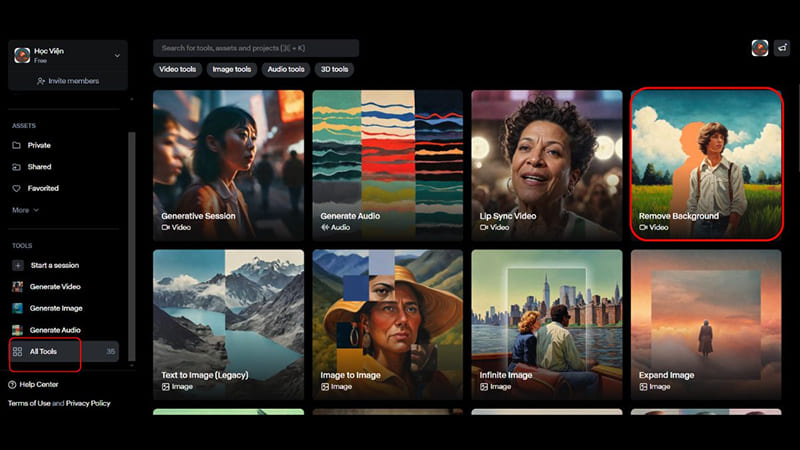Click the search tools and assets field
This screenshot has width=800, height=450.
tap(255, 48)
